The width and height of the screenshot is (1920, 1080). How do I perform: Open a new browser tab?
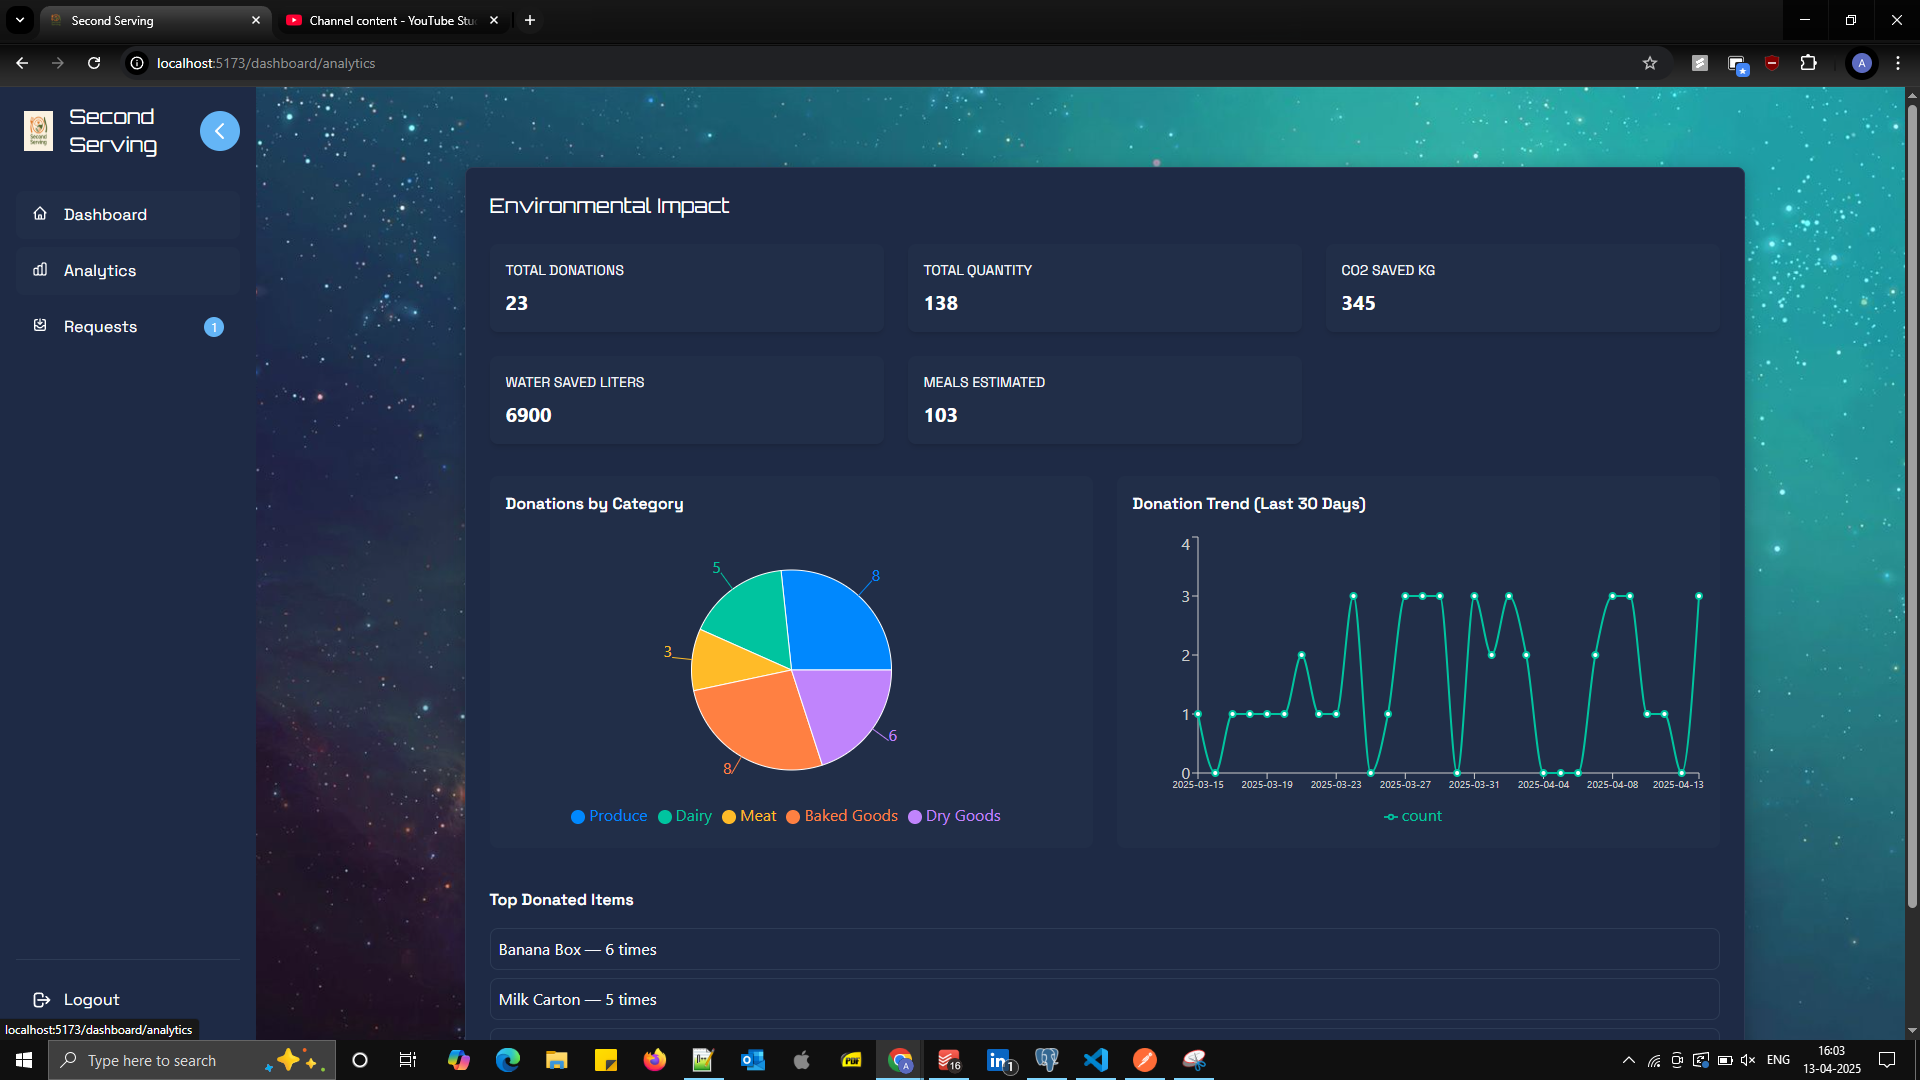530,20
